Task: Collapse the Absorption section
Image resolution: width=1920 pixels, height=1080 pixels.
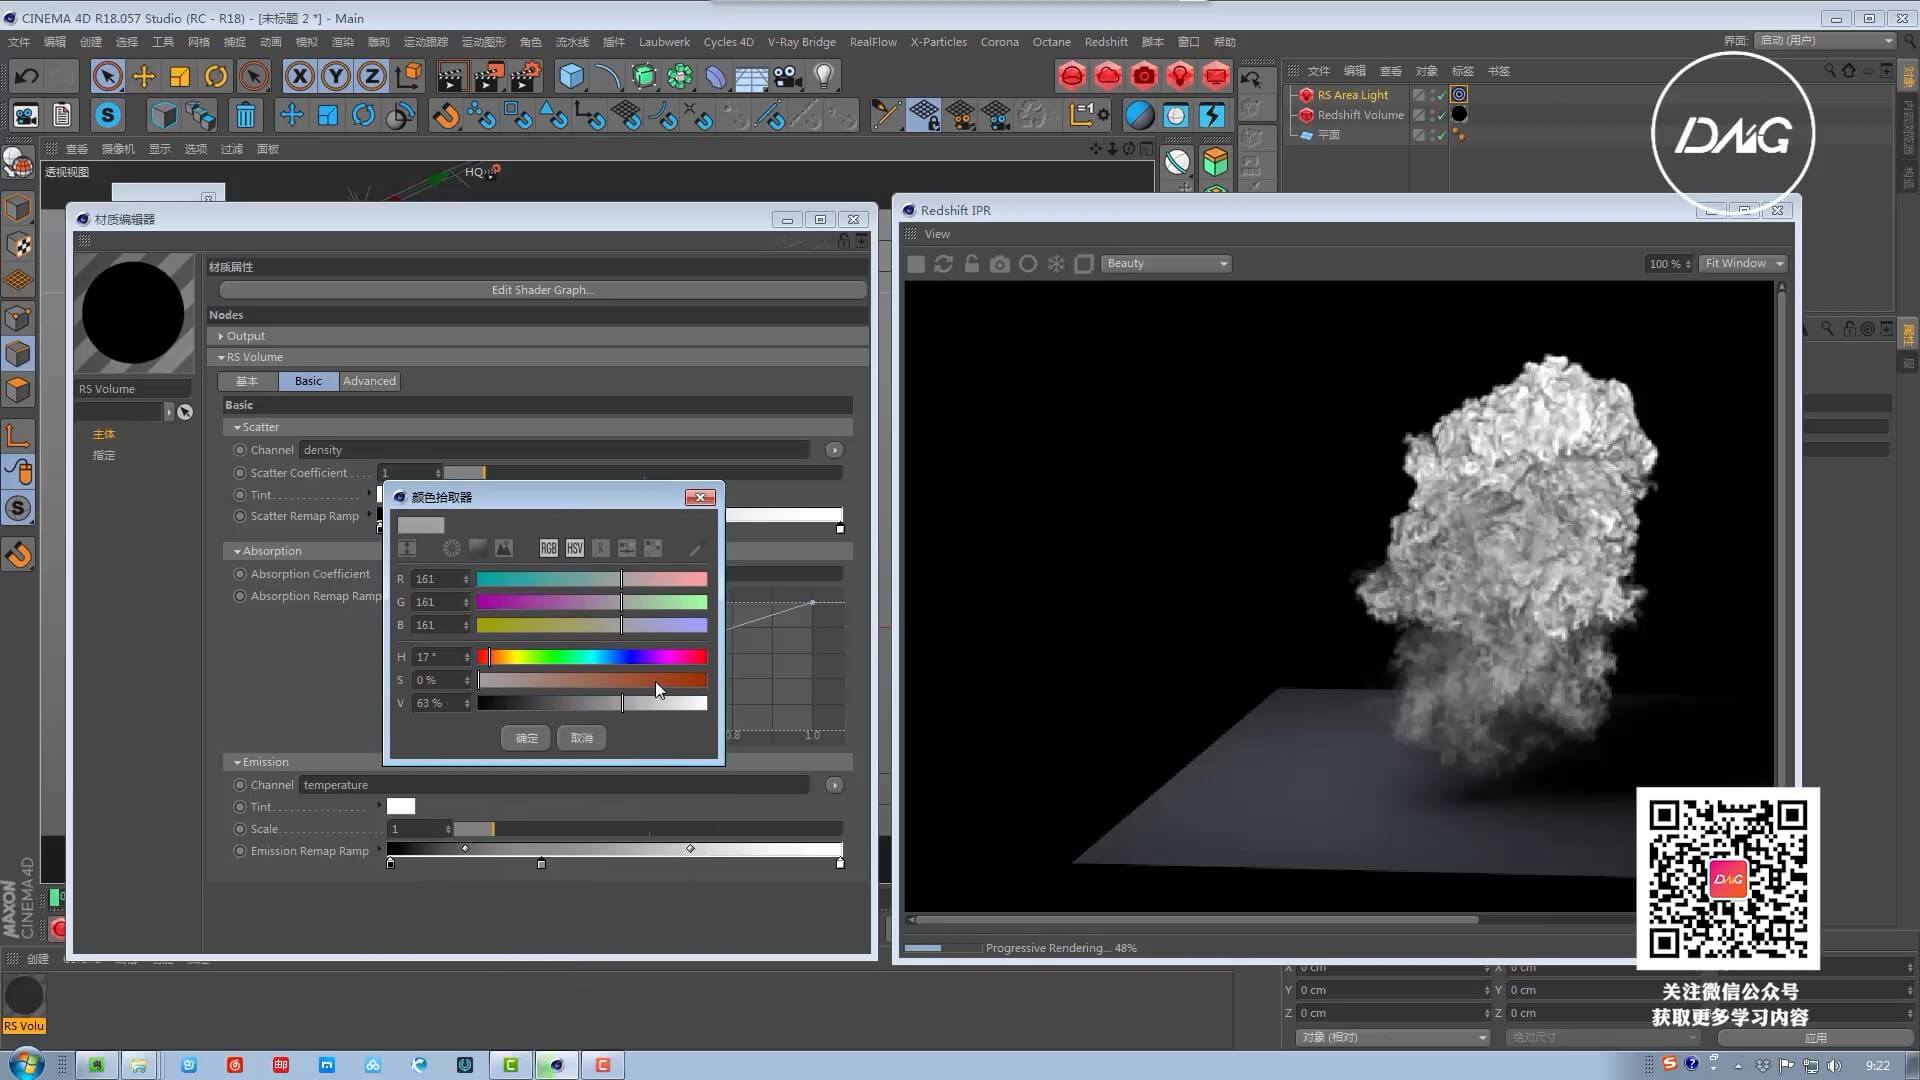Action: (x=238, y=551)
